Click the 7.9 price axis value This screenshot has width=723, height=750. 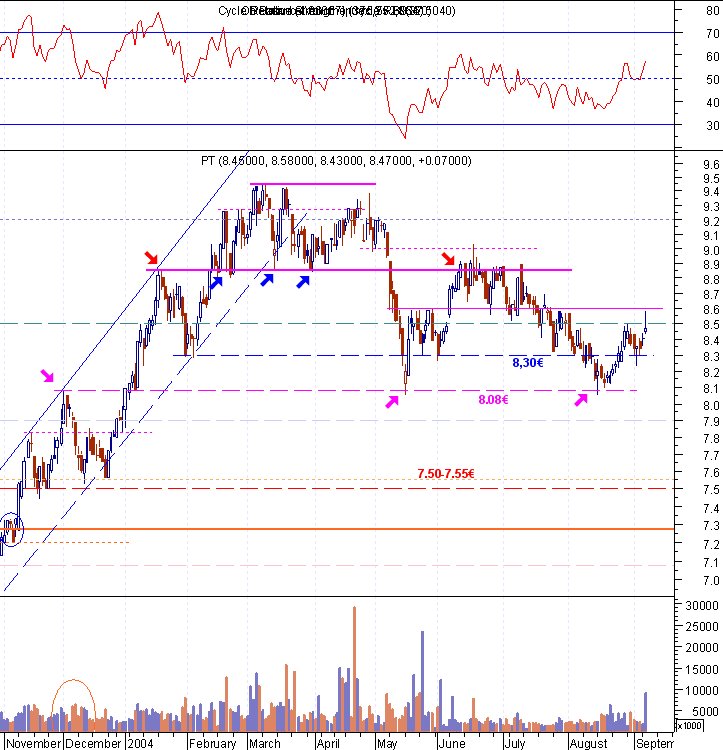(711, 422)
